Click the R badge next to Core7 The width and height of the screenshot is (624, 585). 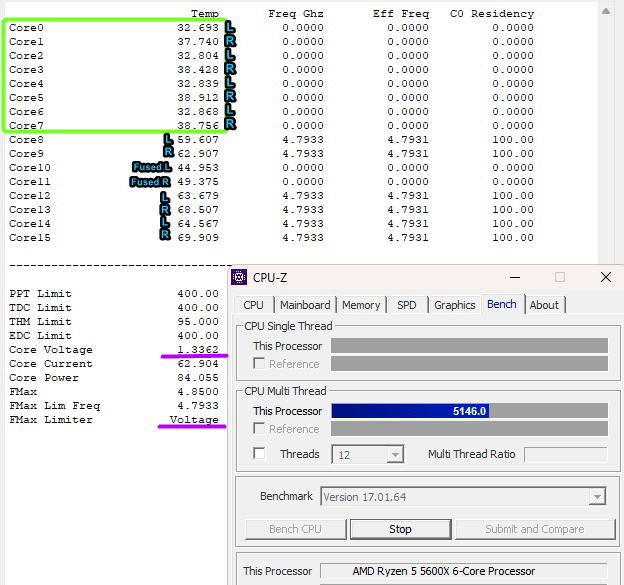[230, 124]
